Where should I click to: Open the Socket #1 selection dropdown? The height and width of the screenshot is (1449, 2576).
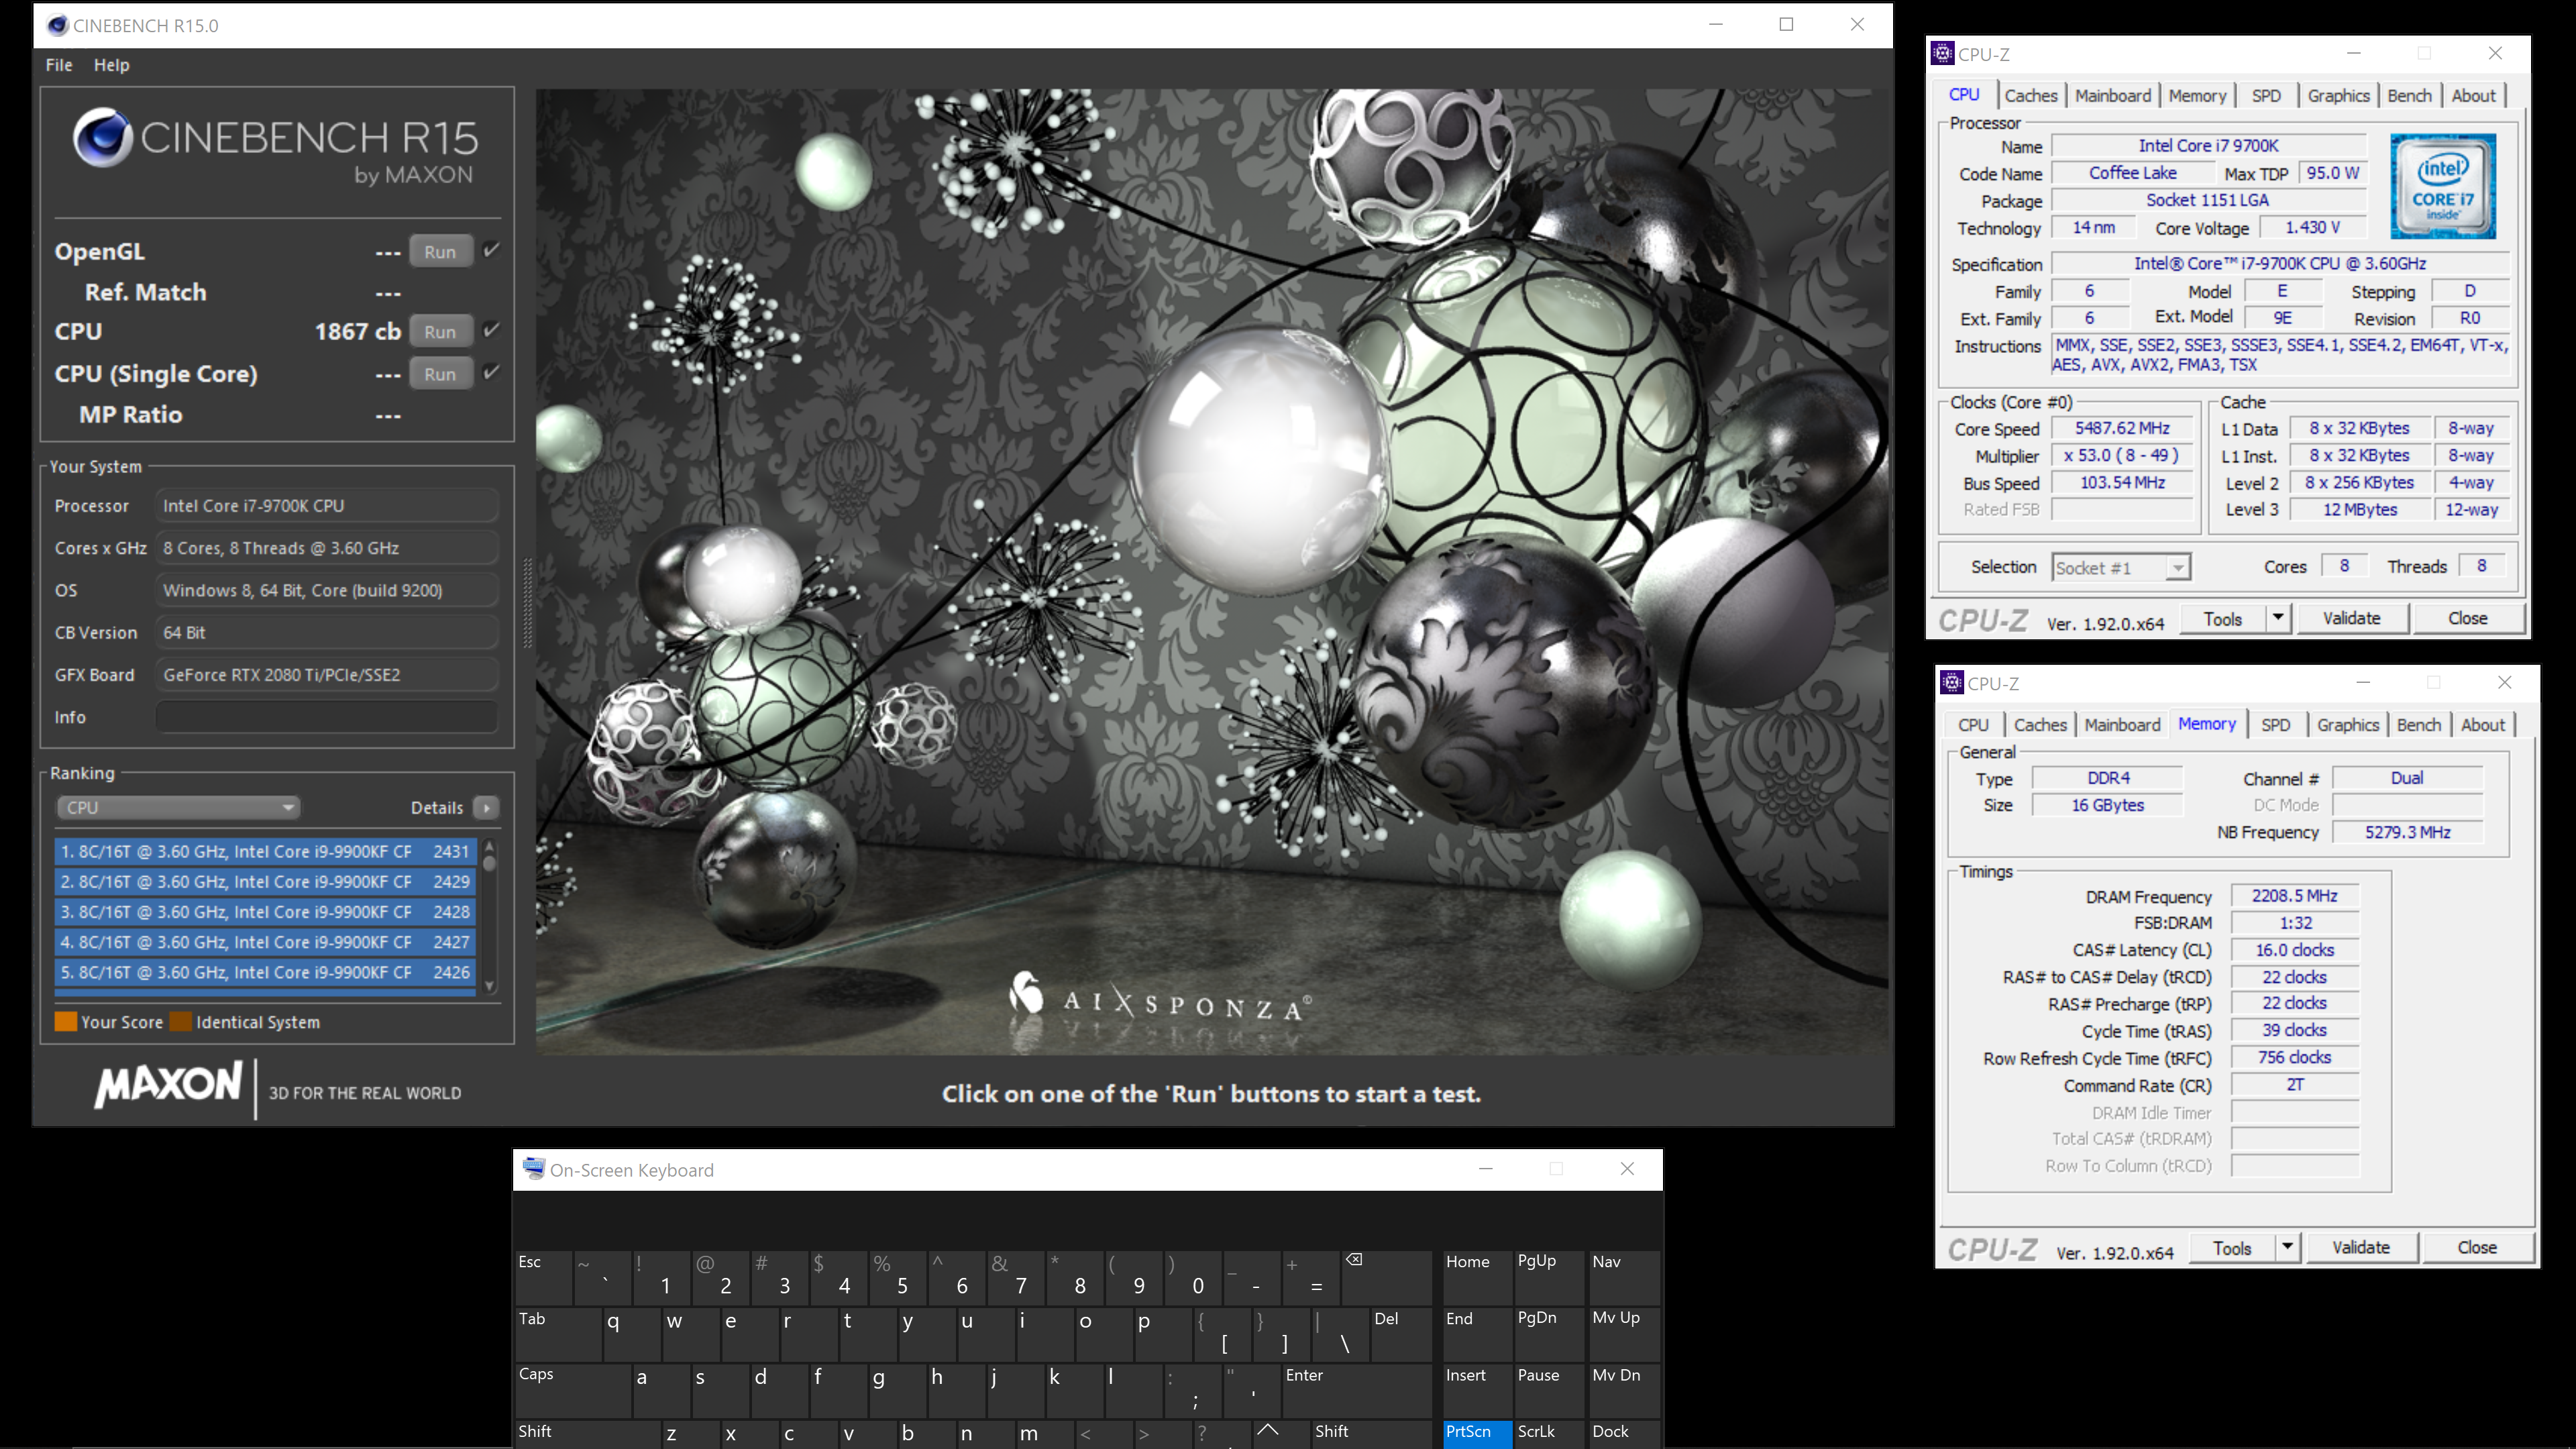[x=2121, y=568]
